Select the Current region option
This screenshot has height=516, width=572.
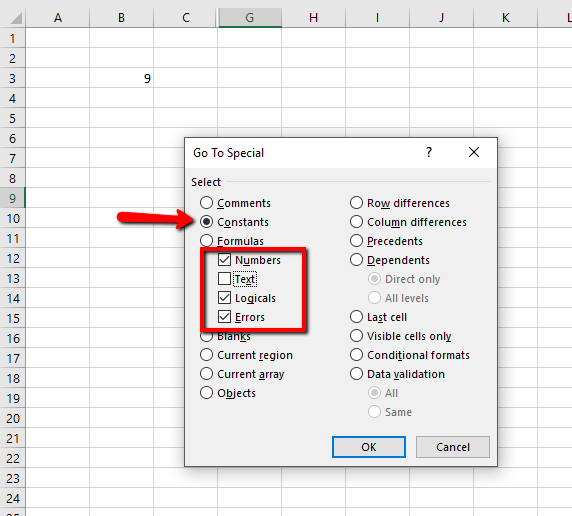pyautogui.click(x=206, y=354)
